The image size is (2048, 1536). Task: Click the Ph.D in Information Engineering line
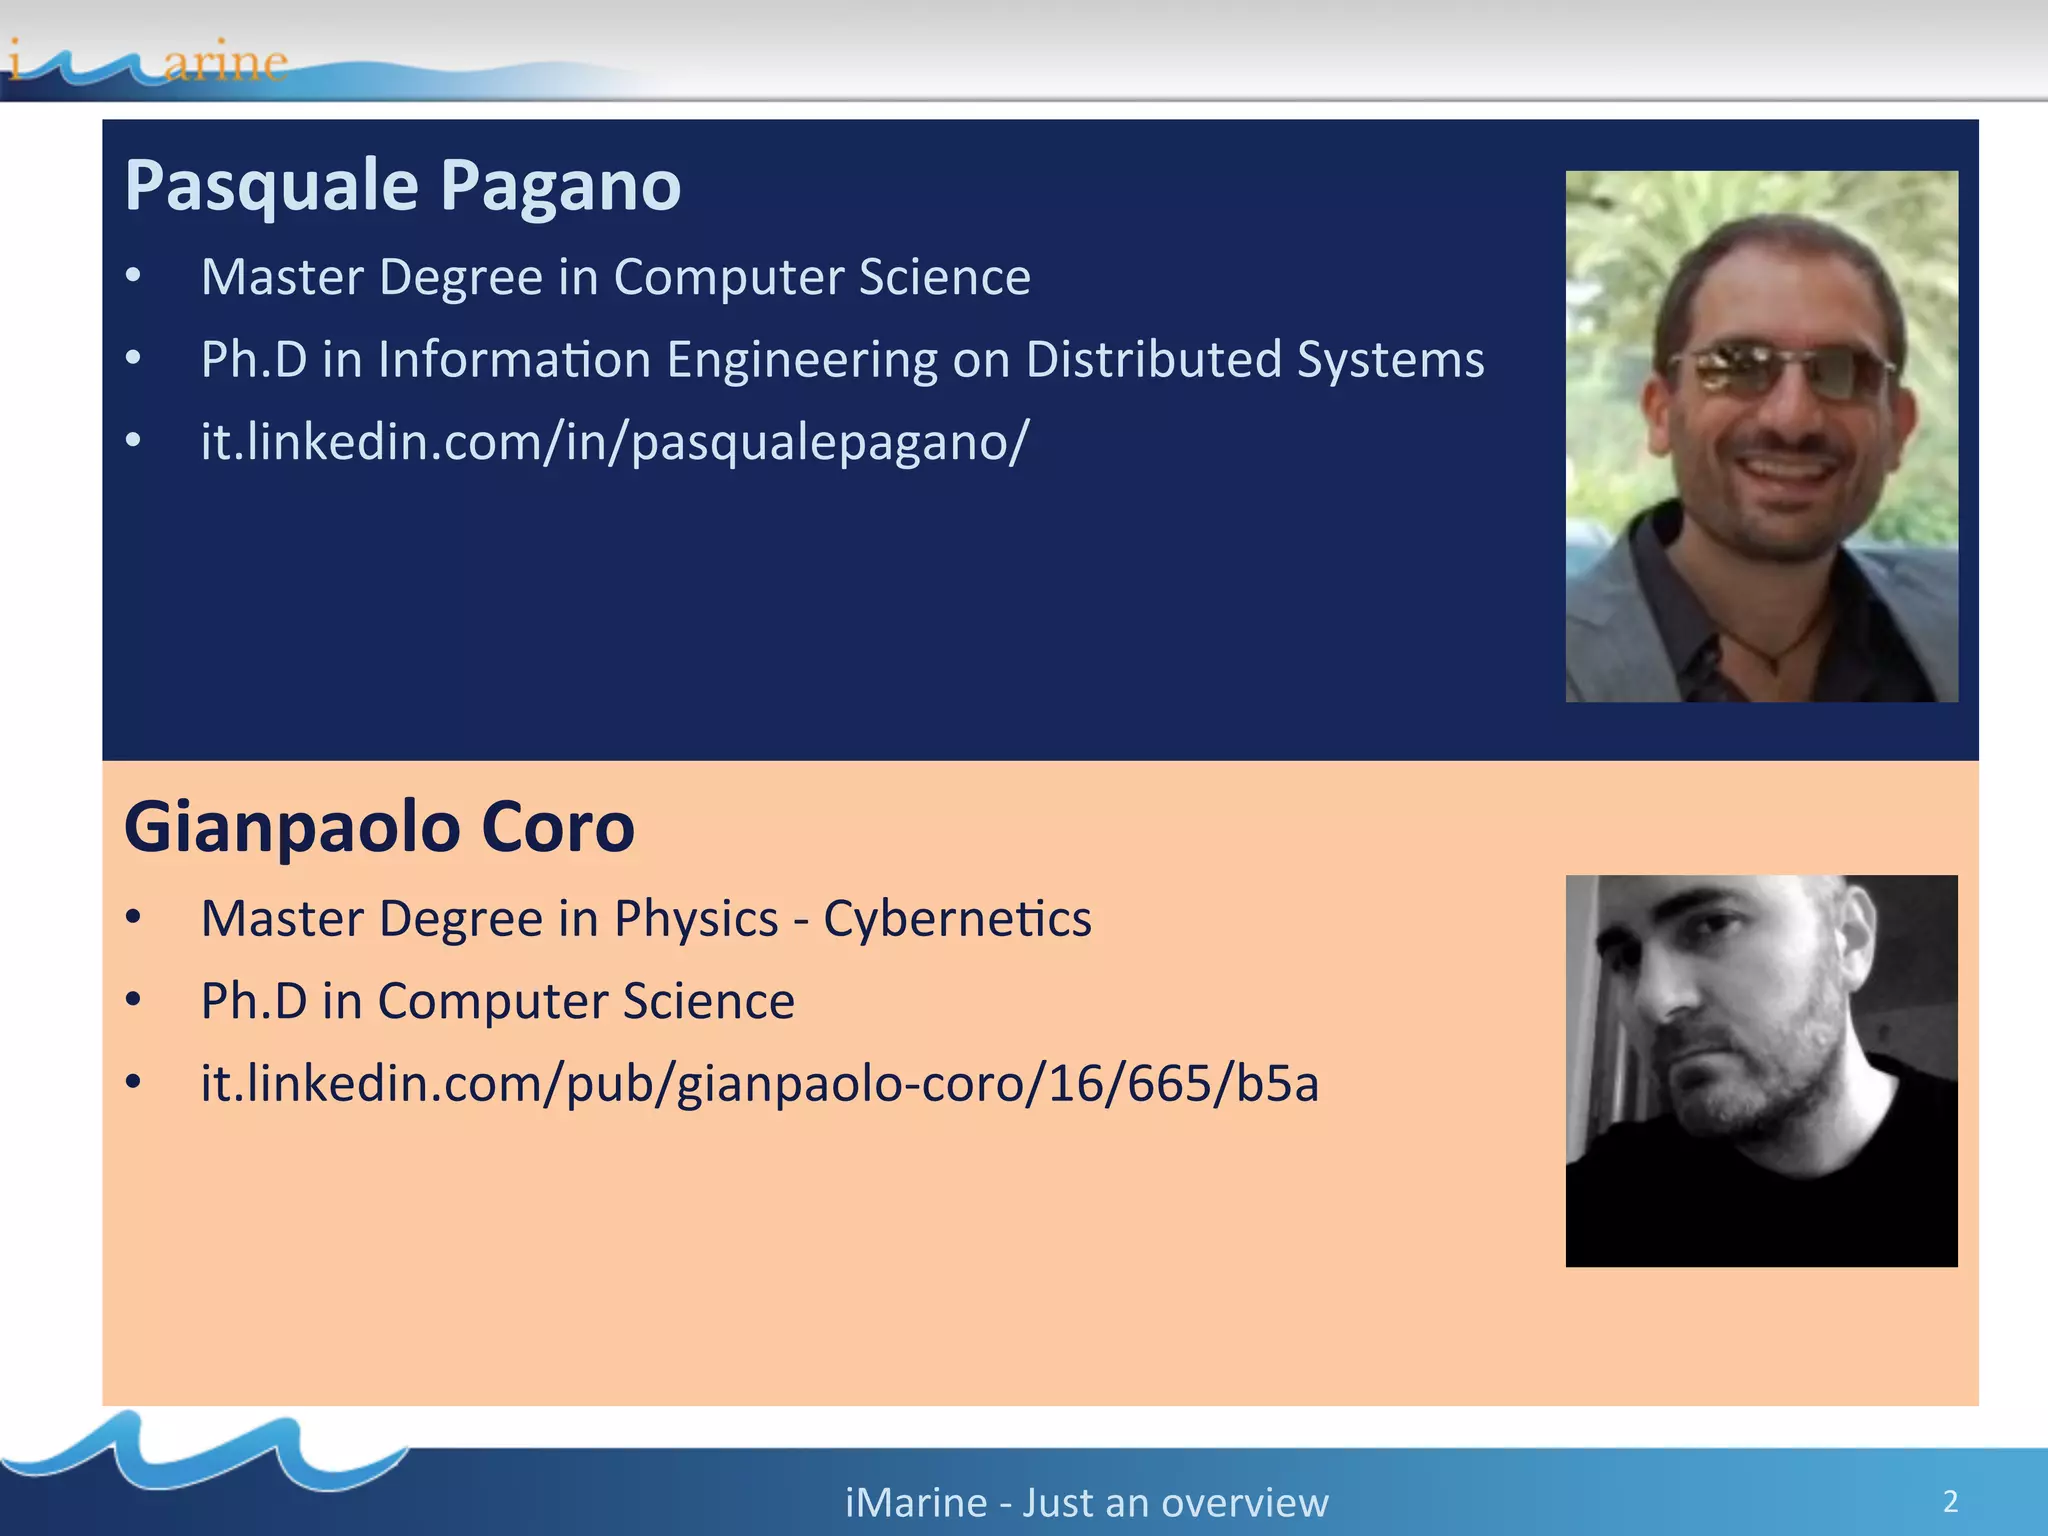coord(842,360)
